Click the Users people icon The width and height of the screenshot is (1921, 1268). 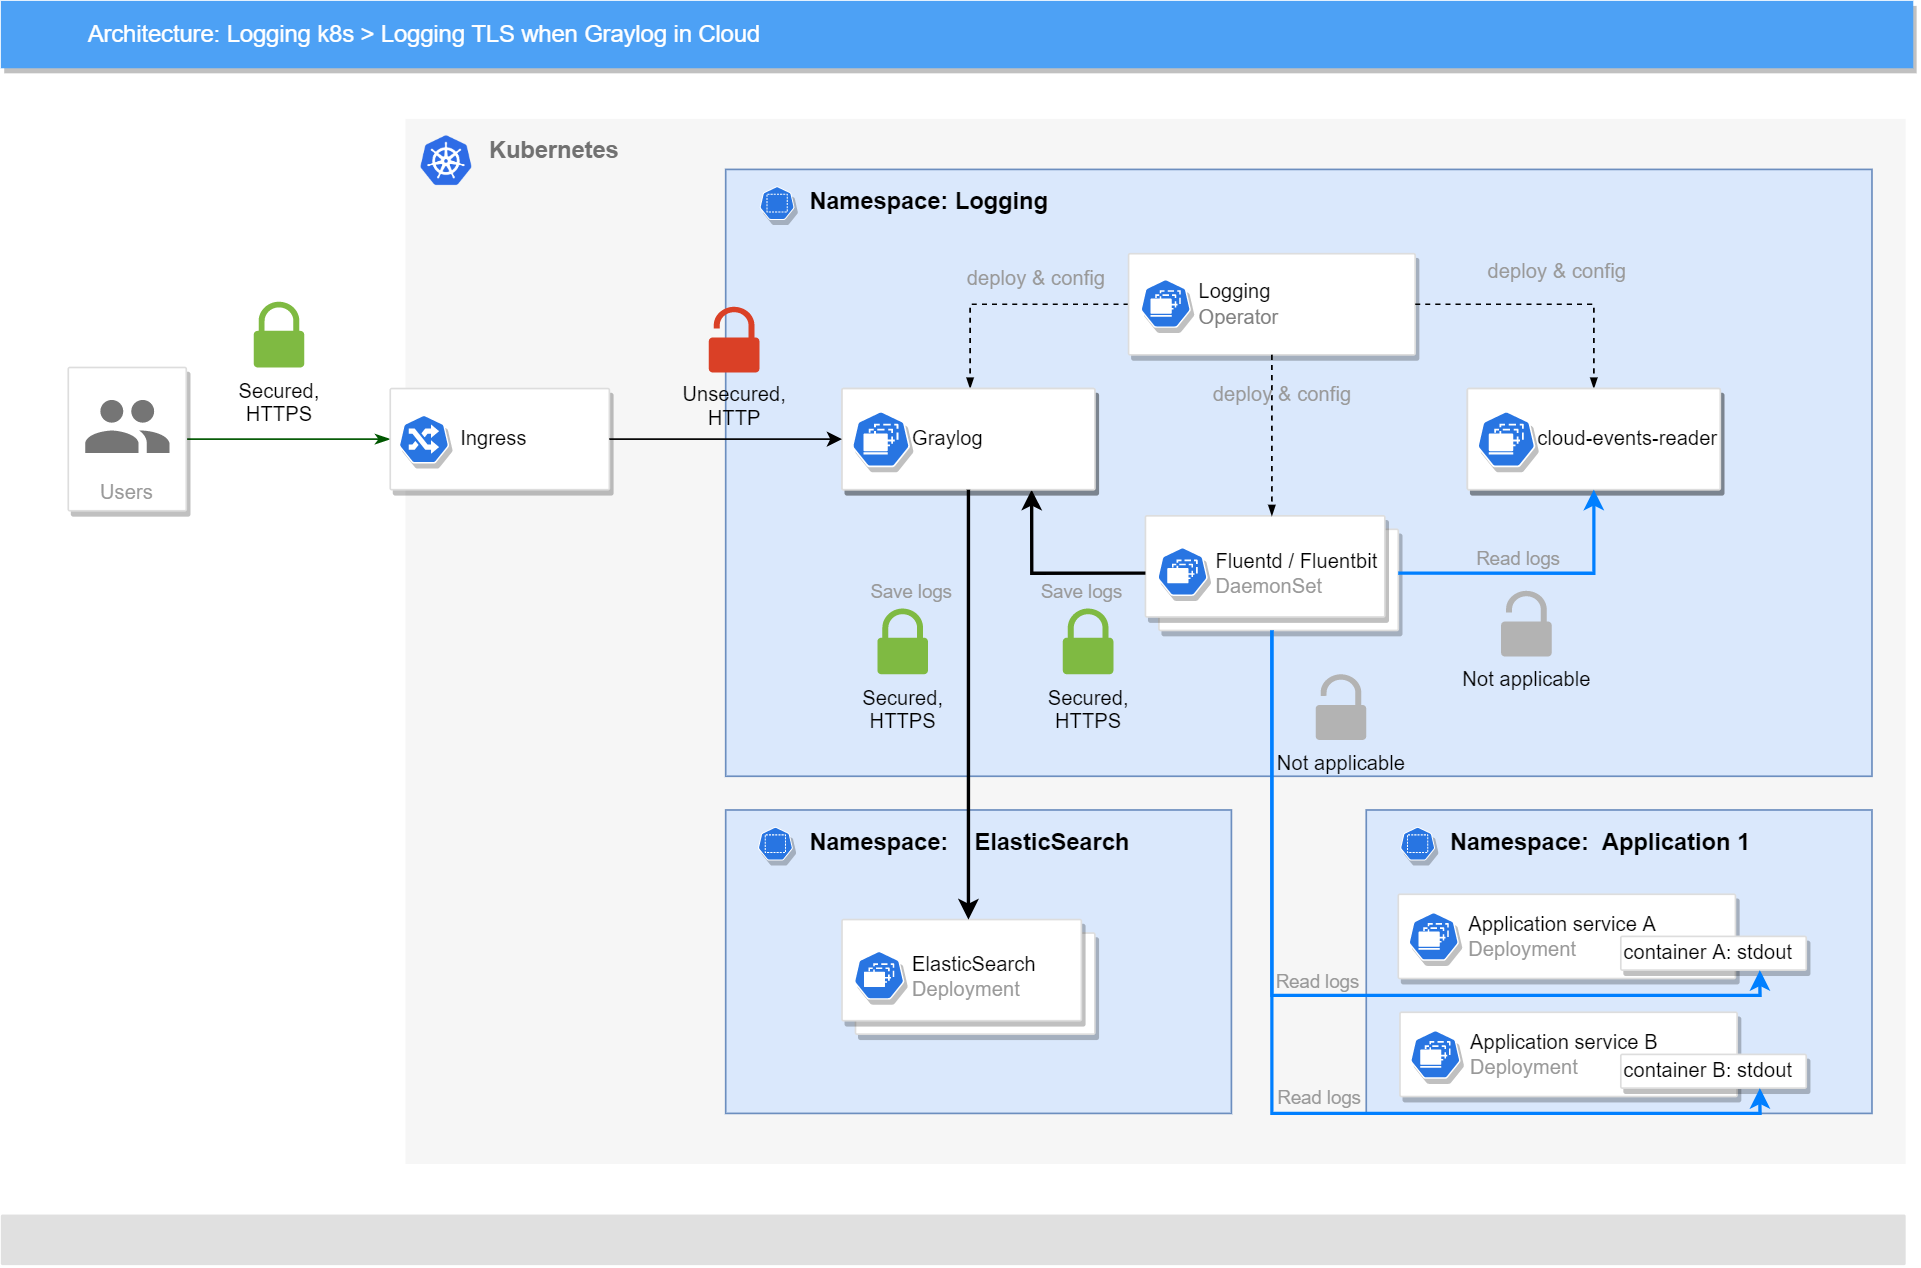(127, 427)
